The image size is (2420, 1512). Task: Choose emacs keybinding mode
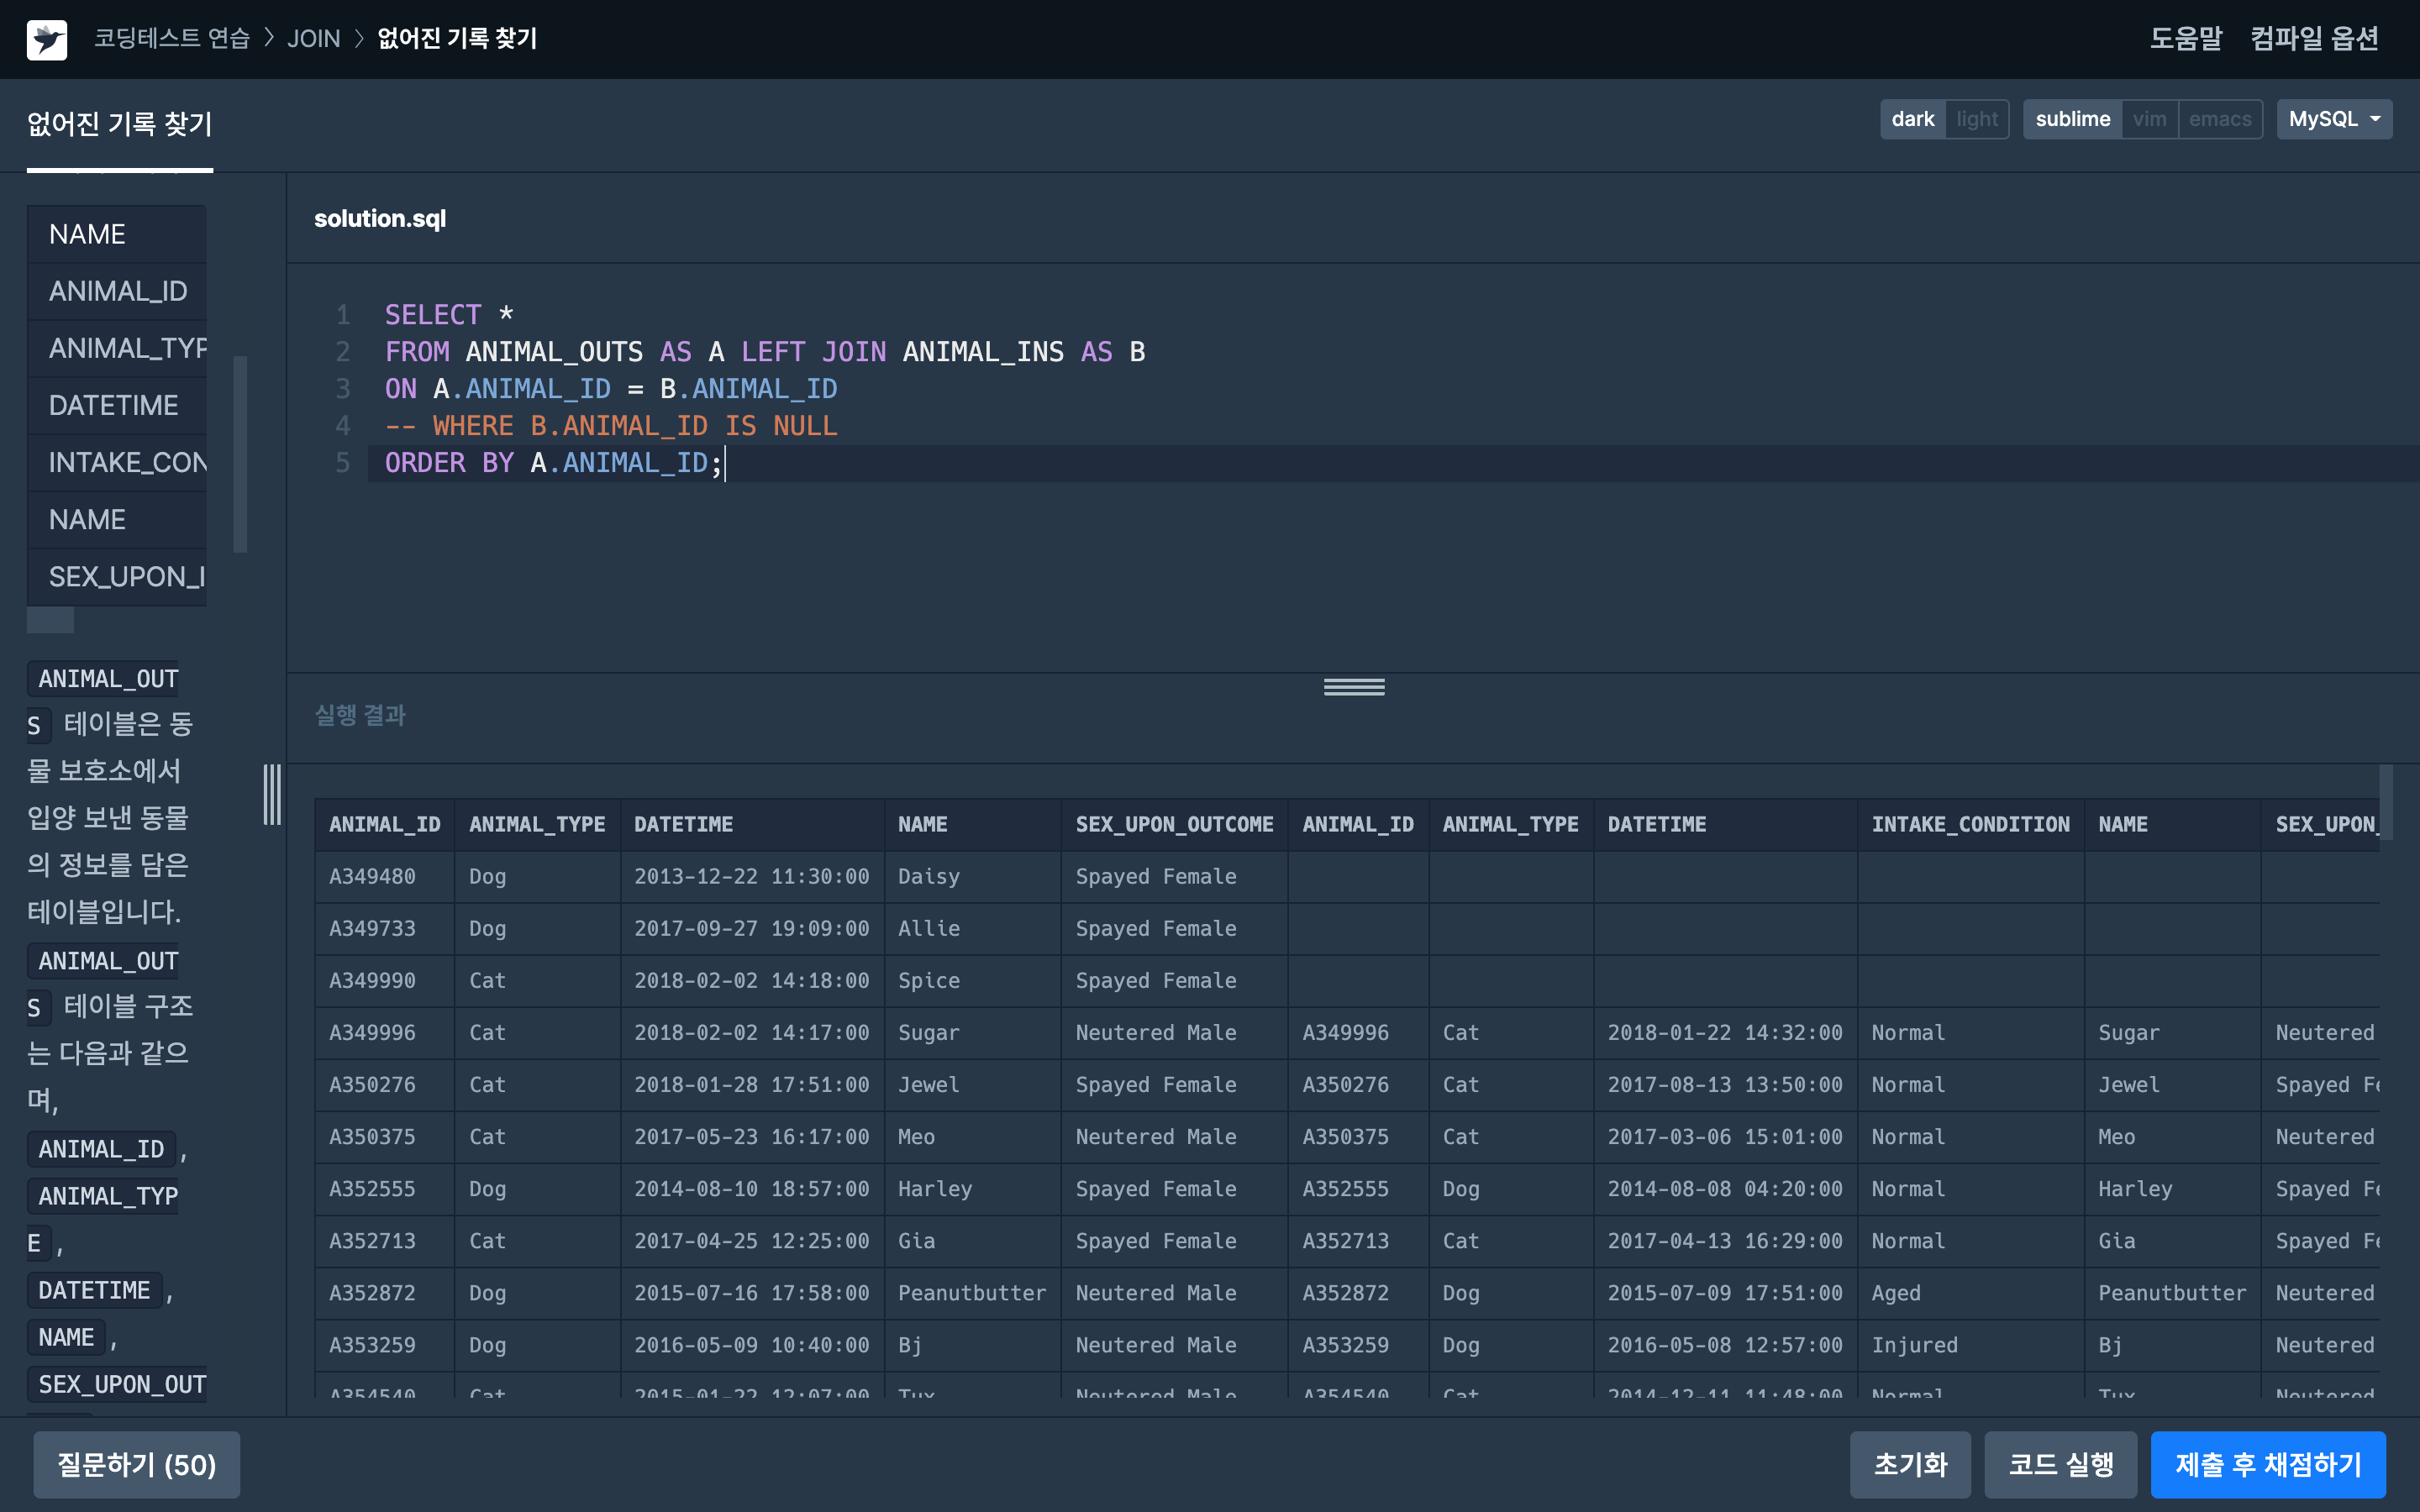pos(2219,119)
